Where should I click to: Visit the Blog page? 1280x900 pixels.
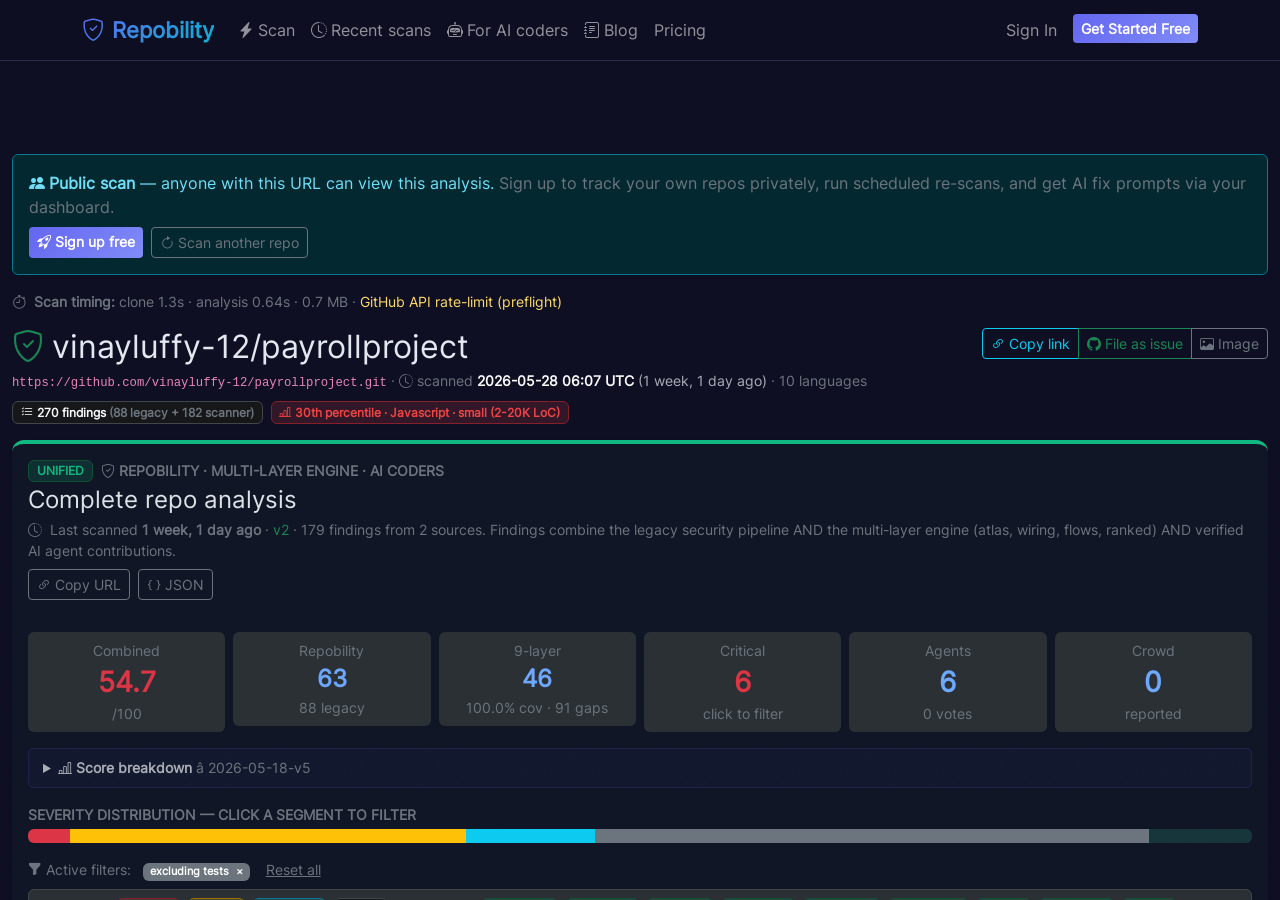[x=611, y=30]
